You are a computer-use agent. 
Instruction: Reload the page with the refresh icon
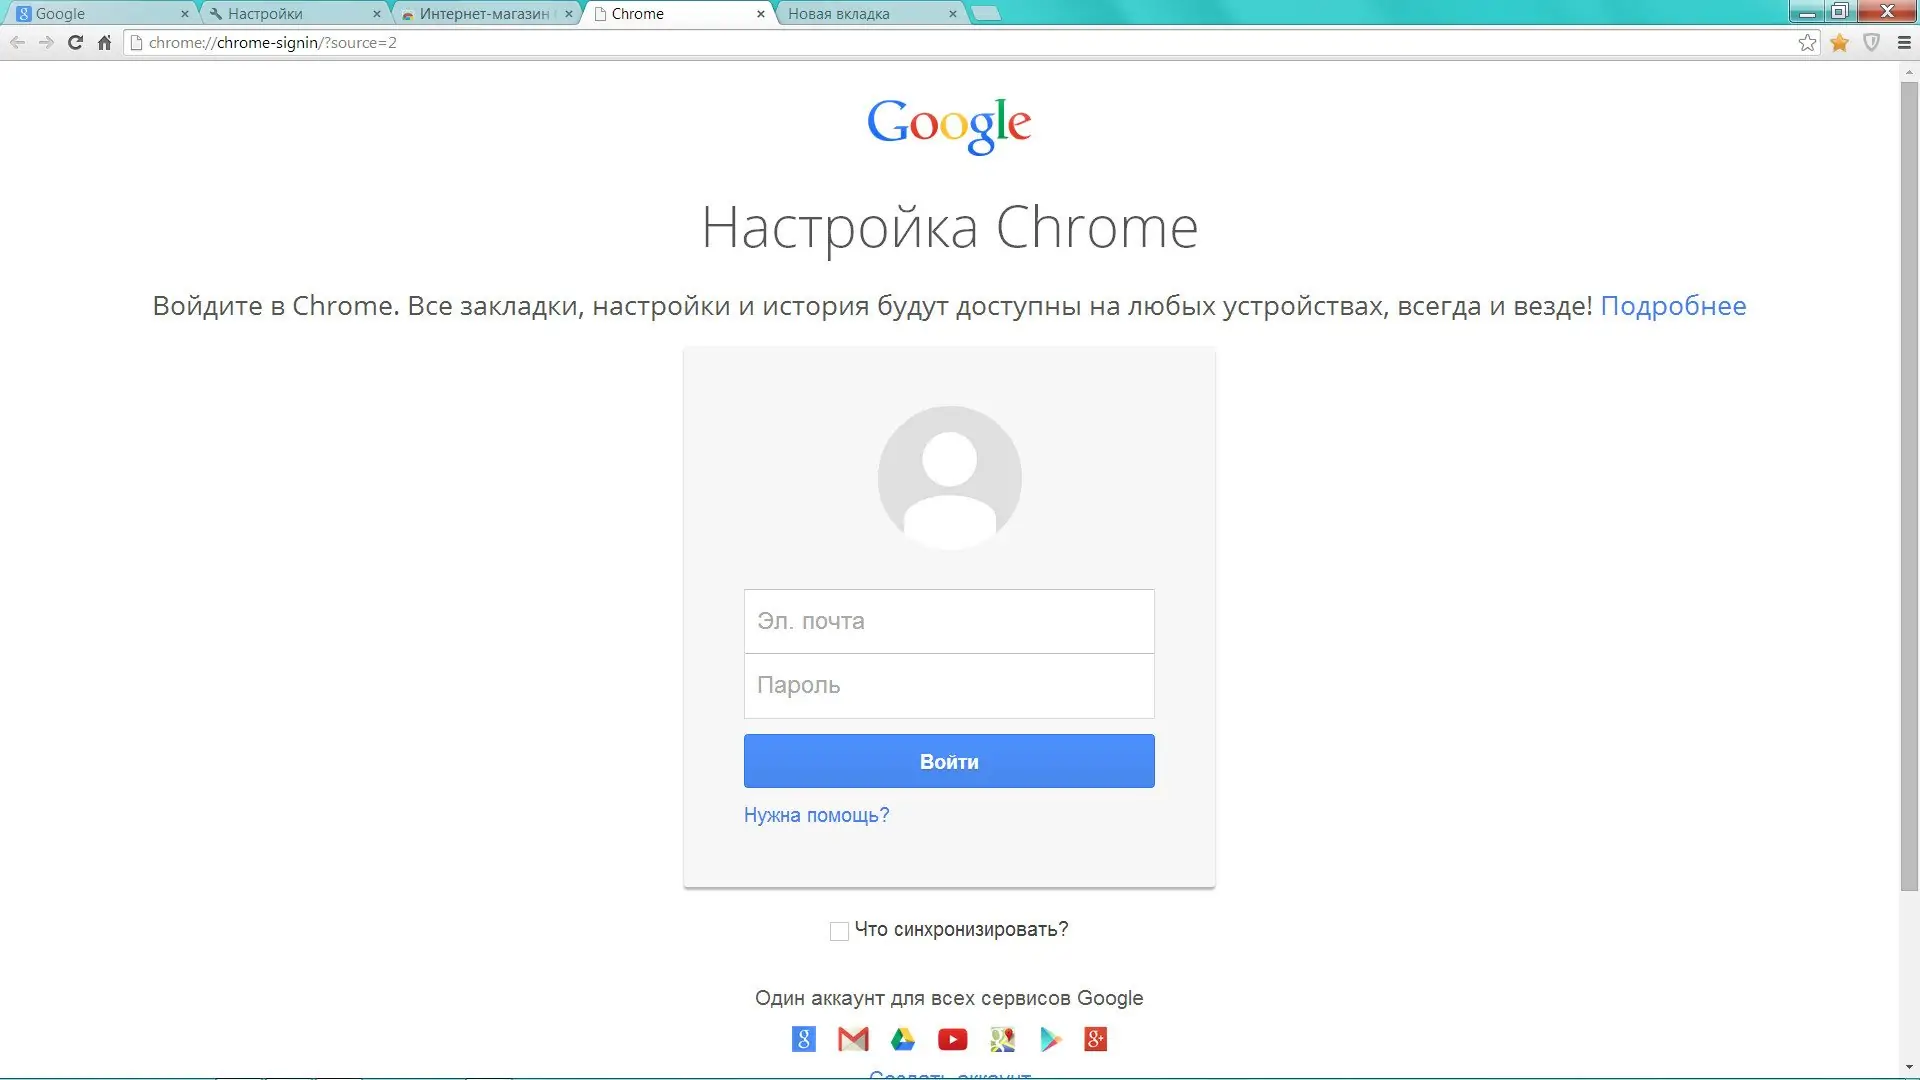coord(75,42)
